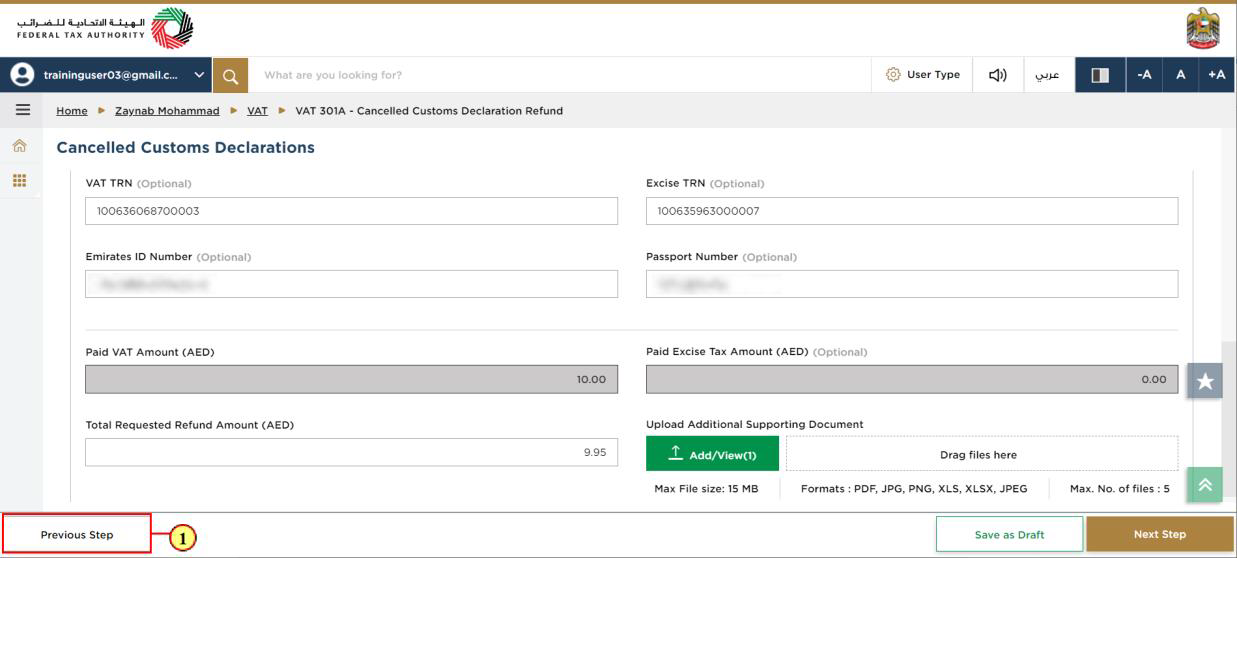The height and width of the screenshot is (648, 1237).
Task: Click Save as Draft button
Action: tap(1009, 534)
